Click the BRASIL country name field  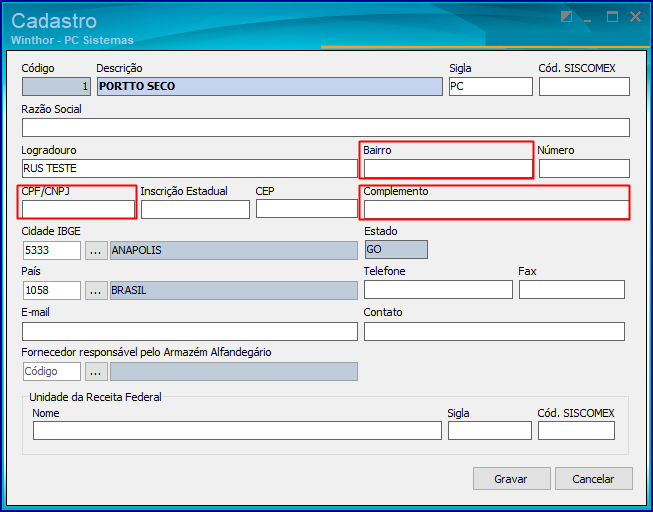[x=234, y=290]
